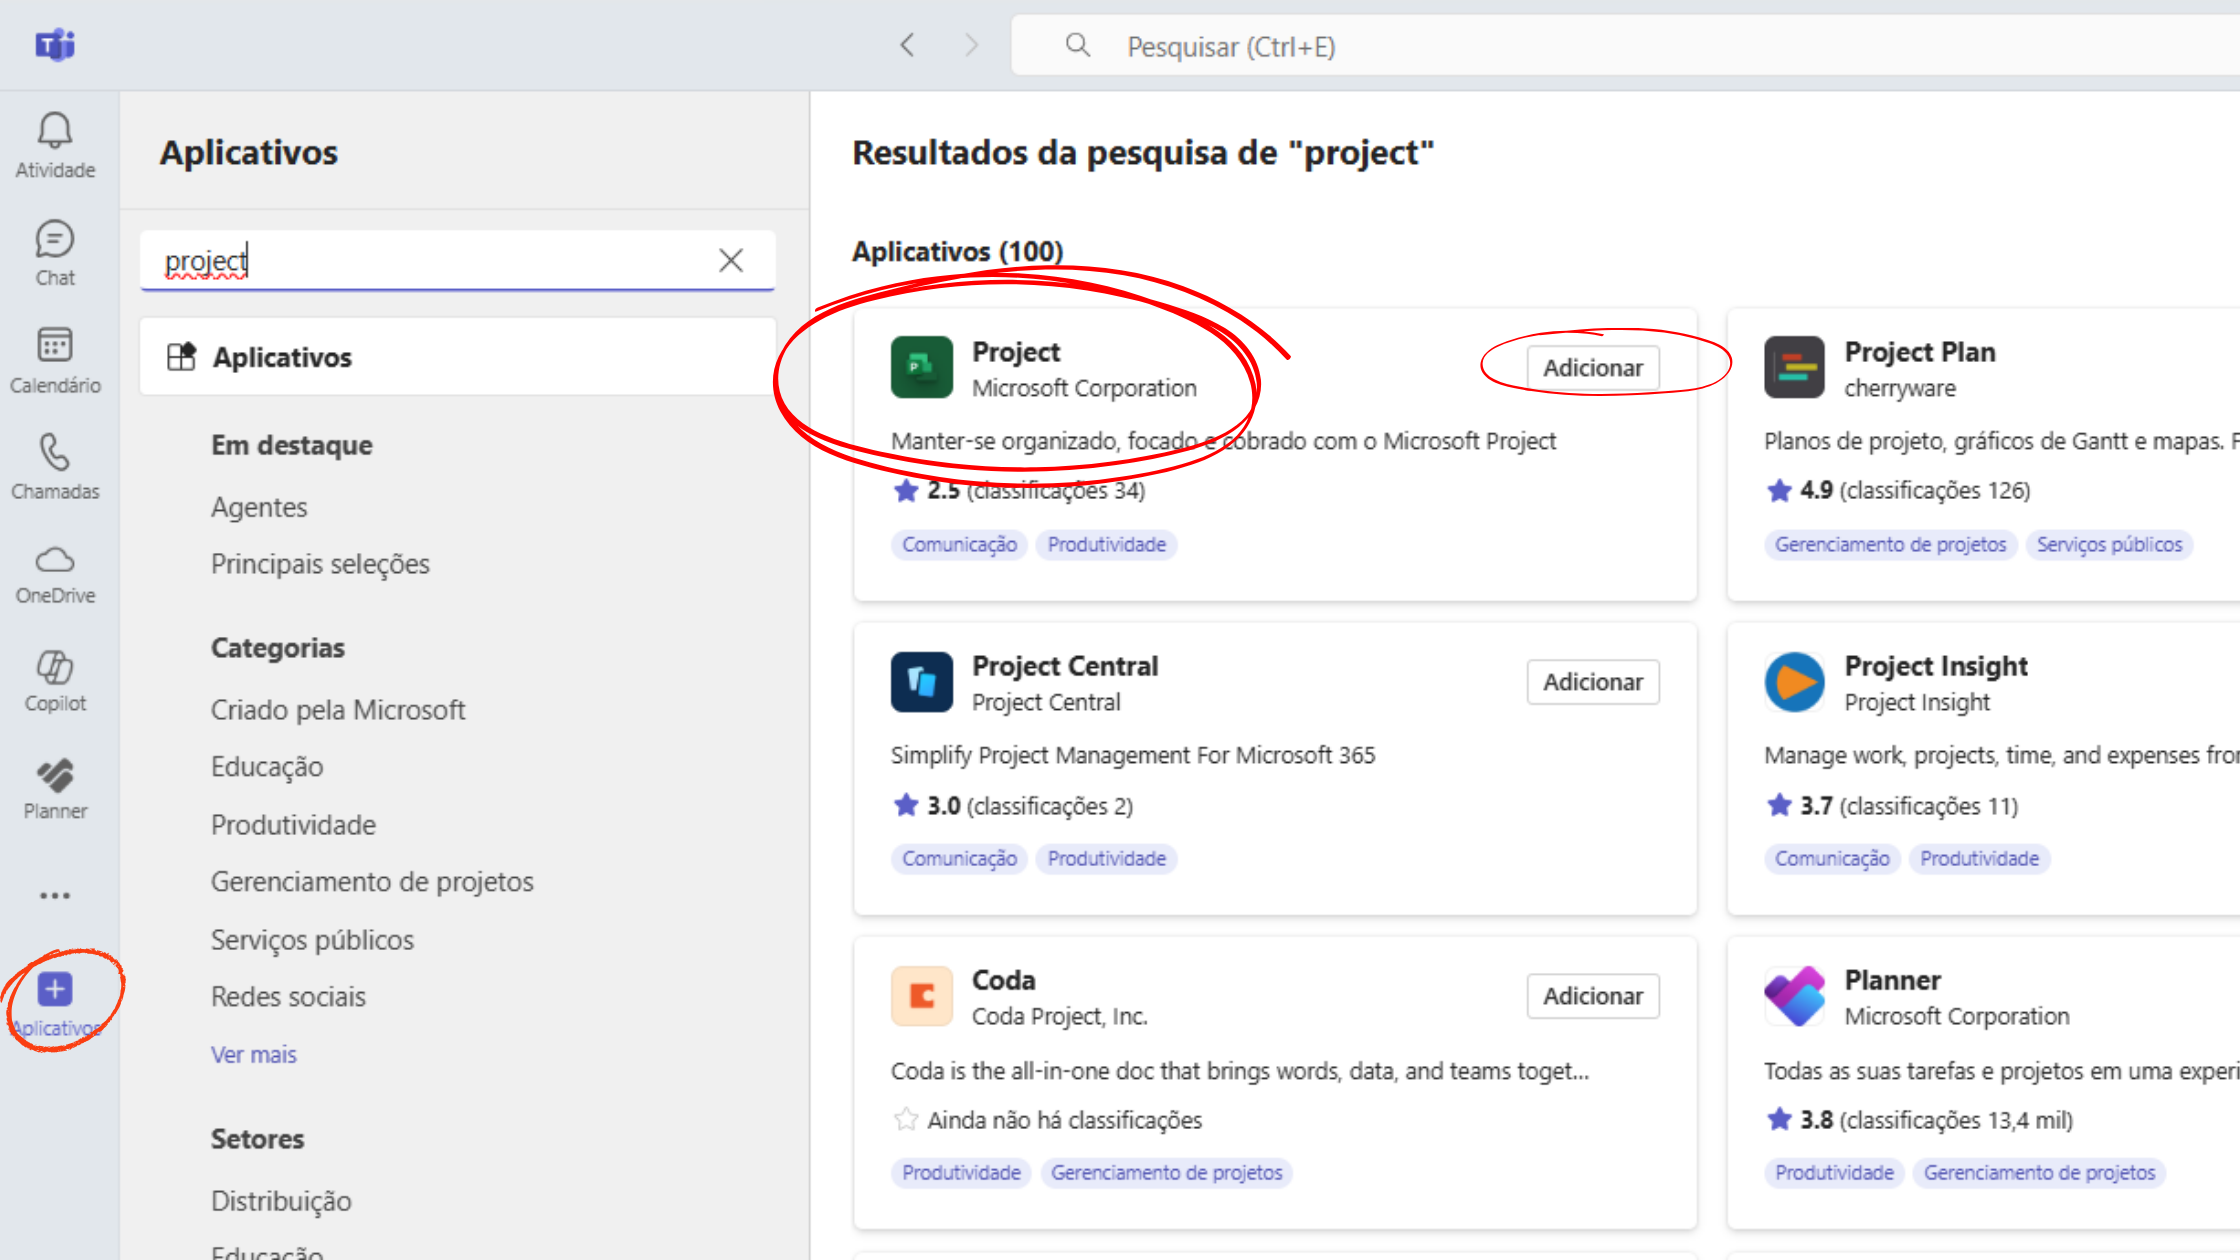
Task: Filter by Educação under Categorias
Action: click(x=267, y=767)
